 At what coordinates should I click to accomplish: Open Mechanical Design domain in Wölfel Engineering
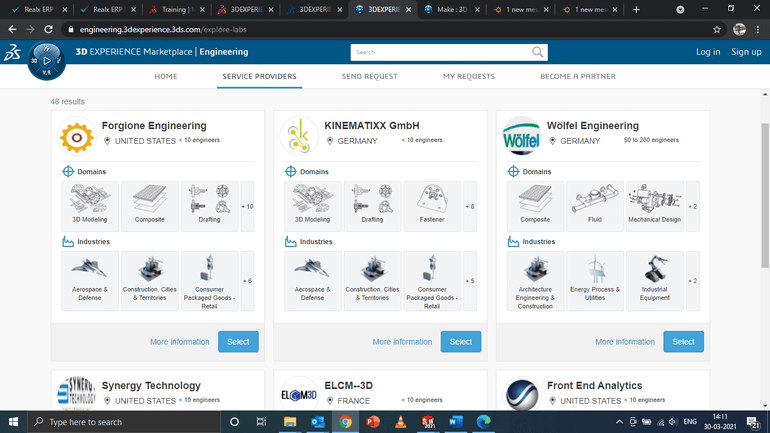click(x=655, y=206)
